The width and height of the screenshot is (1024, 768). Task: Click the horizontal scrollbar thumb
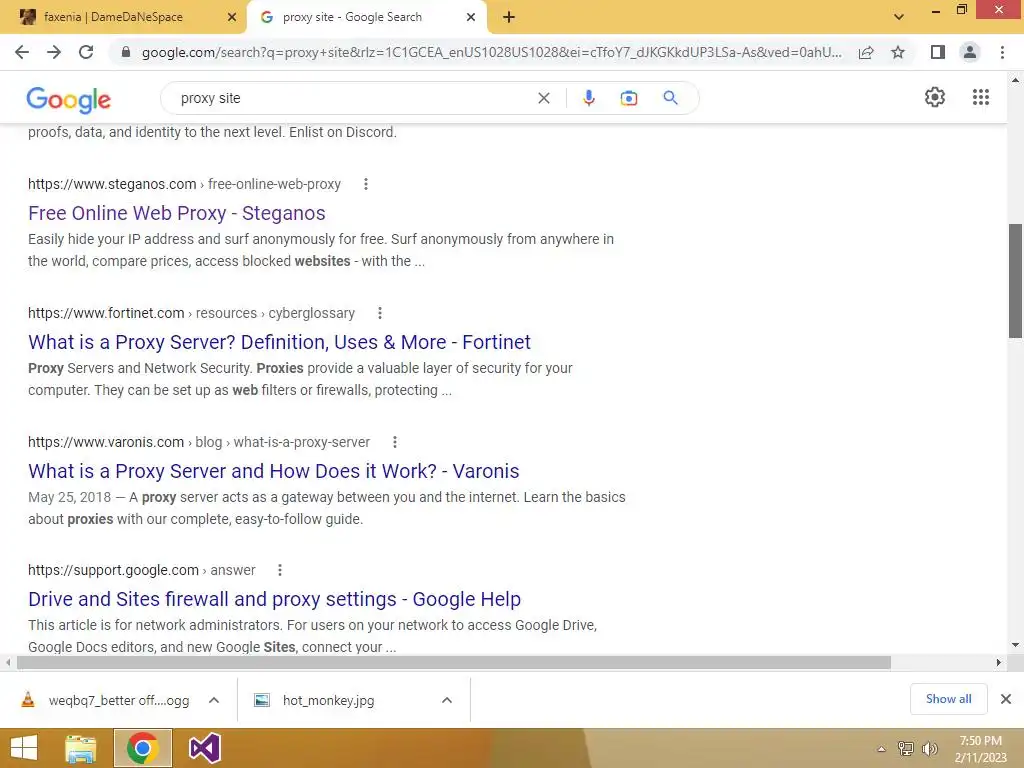pyautogui.click(x=454, y=662)
